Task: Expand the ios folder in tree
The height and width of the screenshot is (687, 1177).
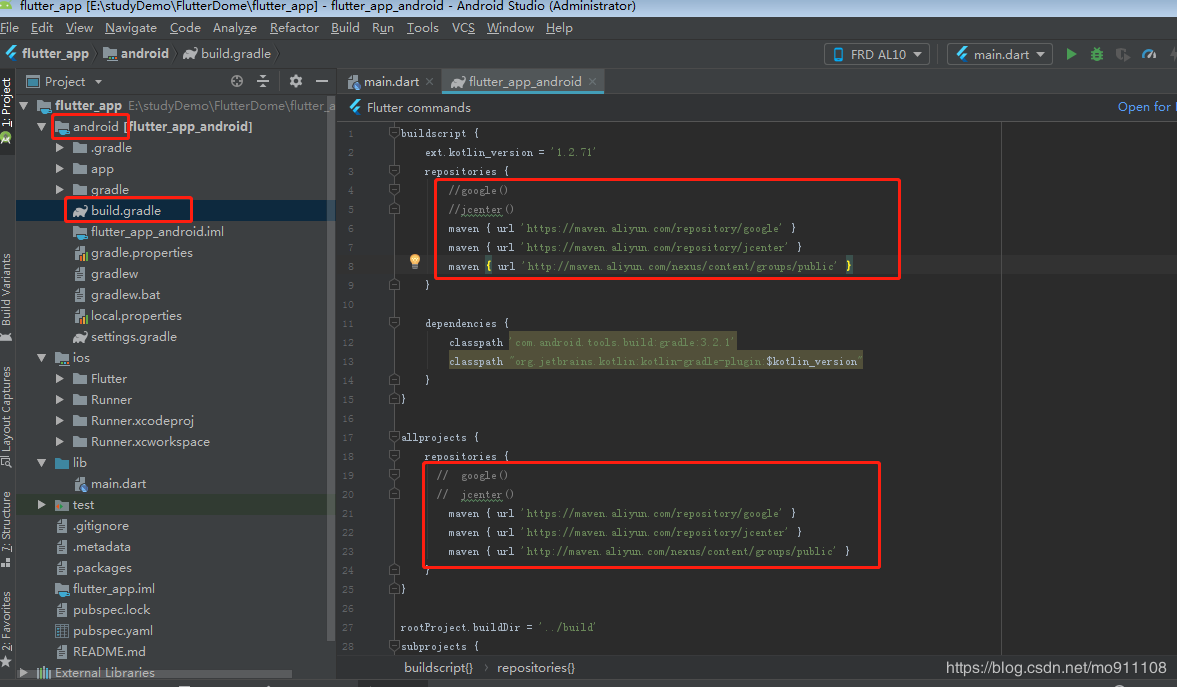Action: click(42, 358)
